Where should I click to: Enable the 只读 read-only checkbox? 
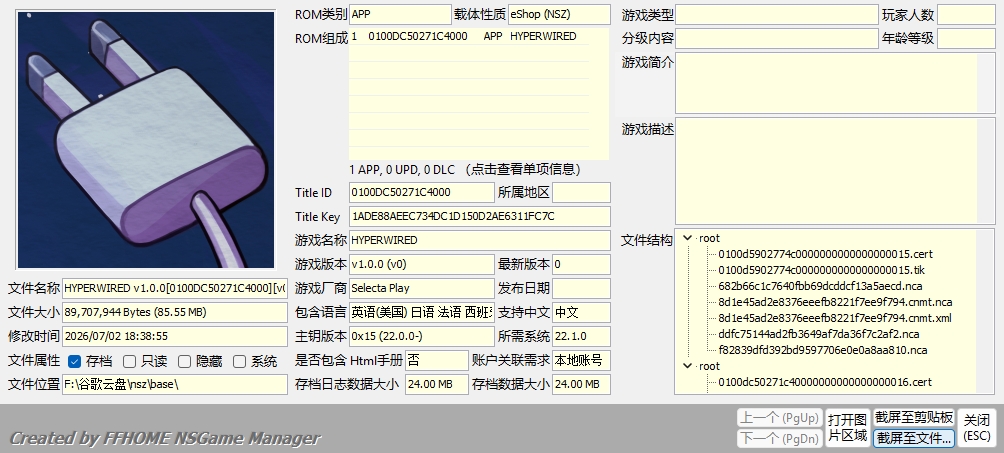[x=129, y=361]
